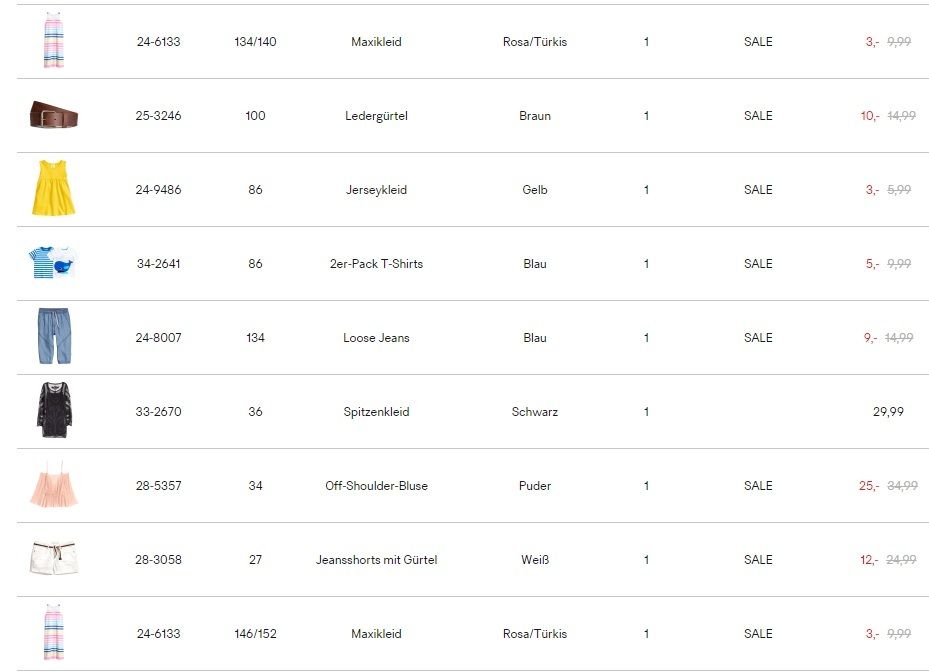Image resolution: width=929 pixels, height=672 pixels.
Task: Click the Off-Shoulder-Bluse product image
Action: (54, 484)
